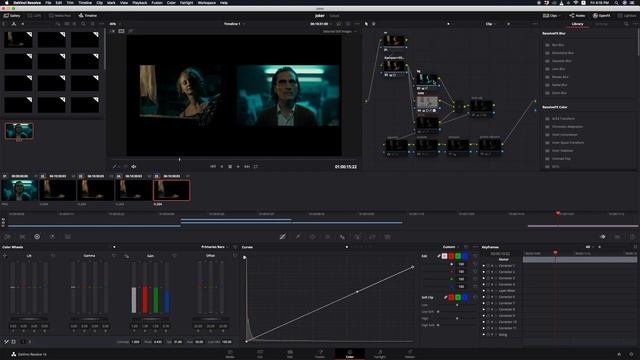
Task: Open the File menu
Action: pos(48,2)
